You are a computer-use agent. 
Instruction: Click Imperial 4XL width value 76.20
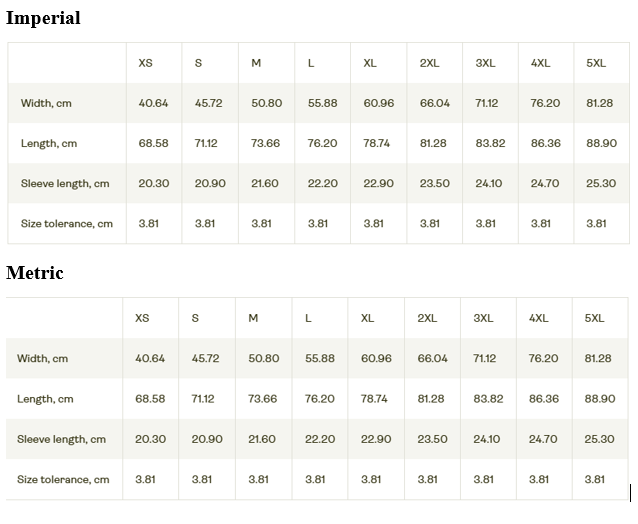pos(545,103)
